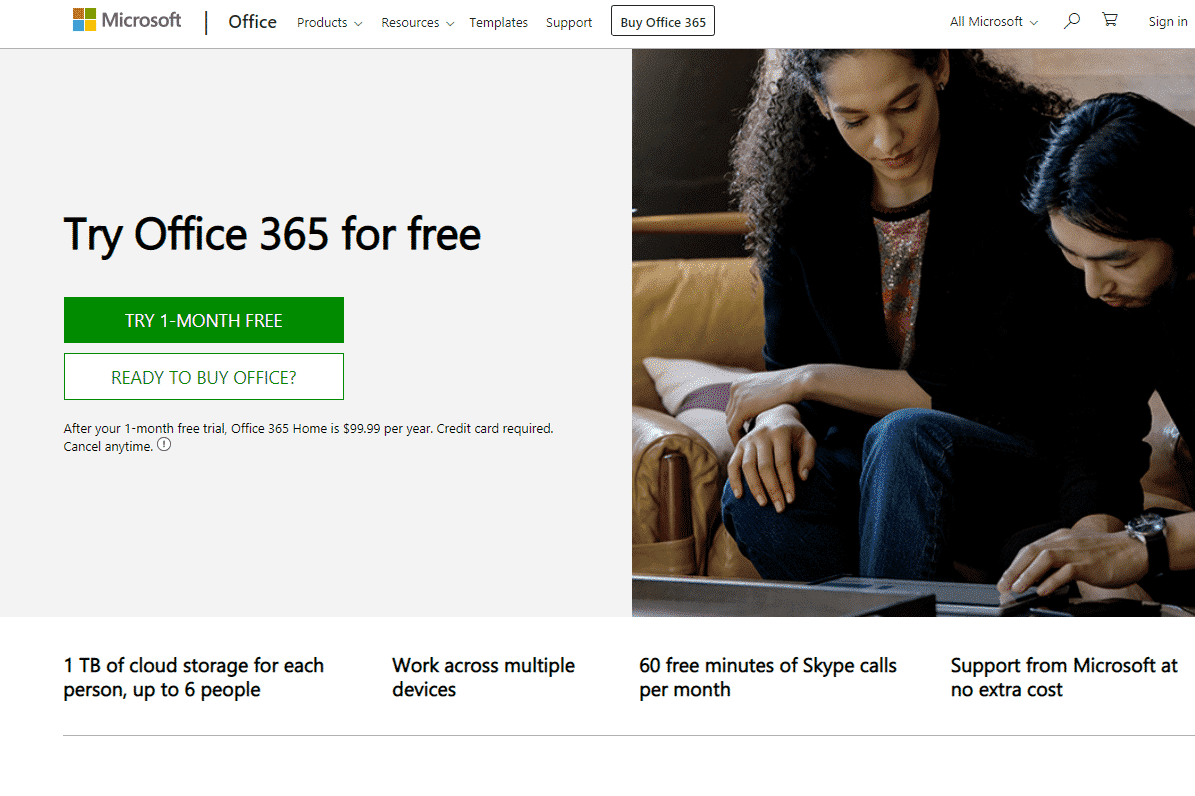Click 60 free minutes of Skype text
The image size is (1195, 796).
click(x=767, y=677)
